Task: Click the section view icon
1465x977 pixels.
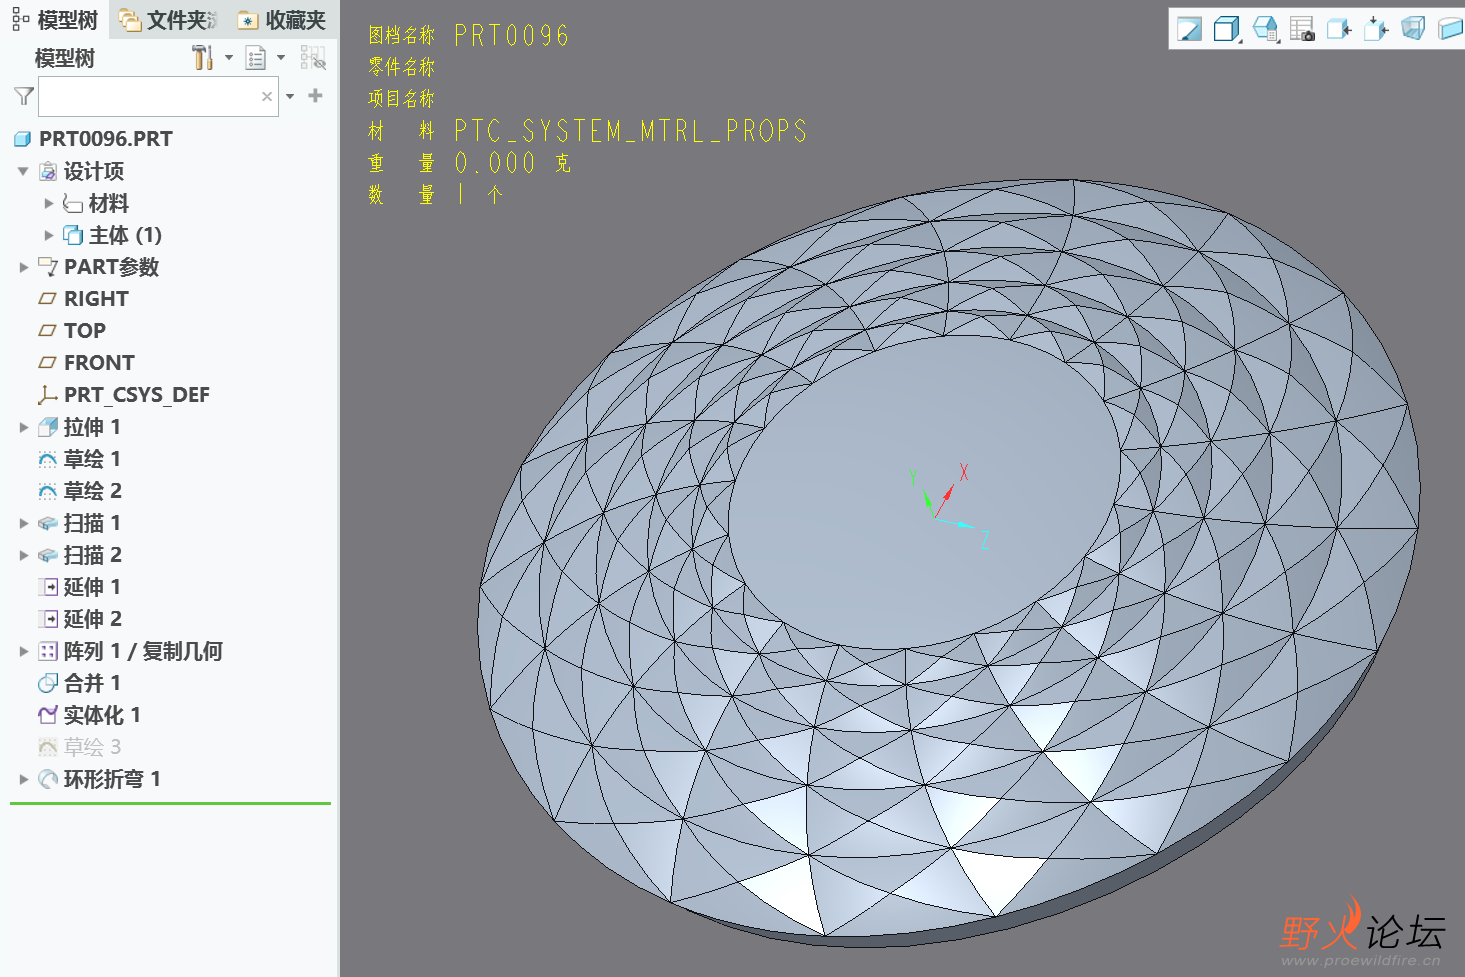Action: (1450, 29)
